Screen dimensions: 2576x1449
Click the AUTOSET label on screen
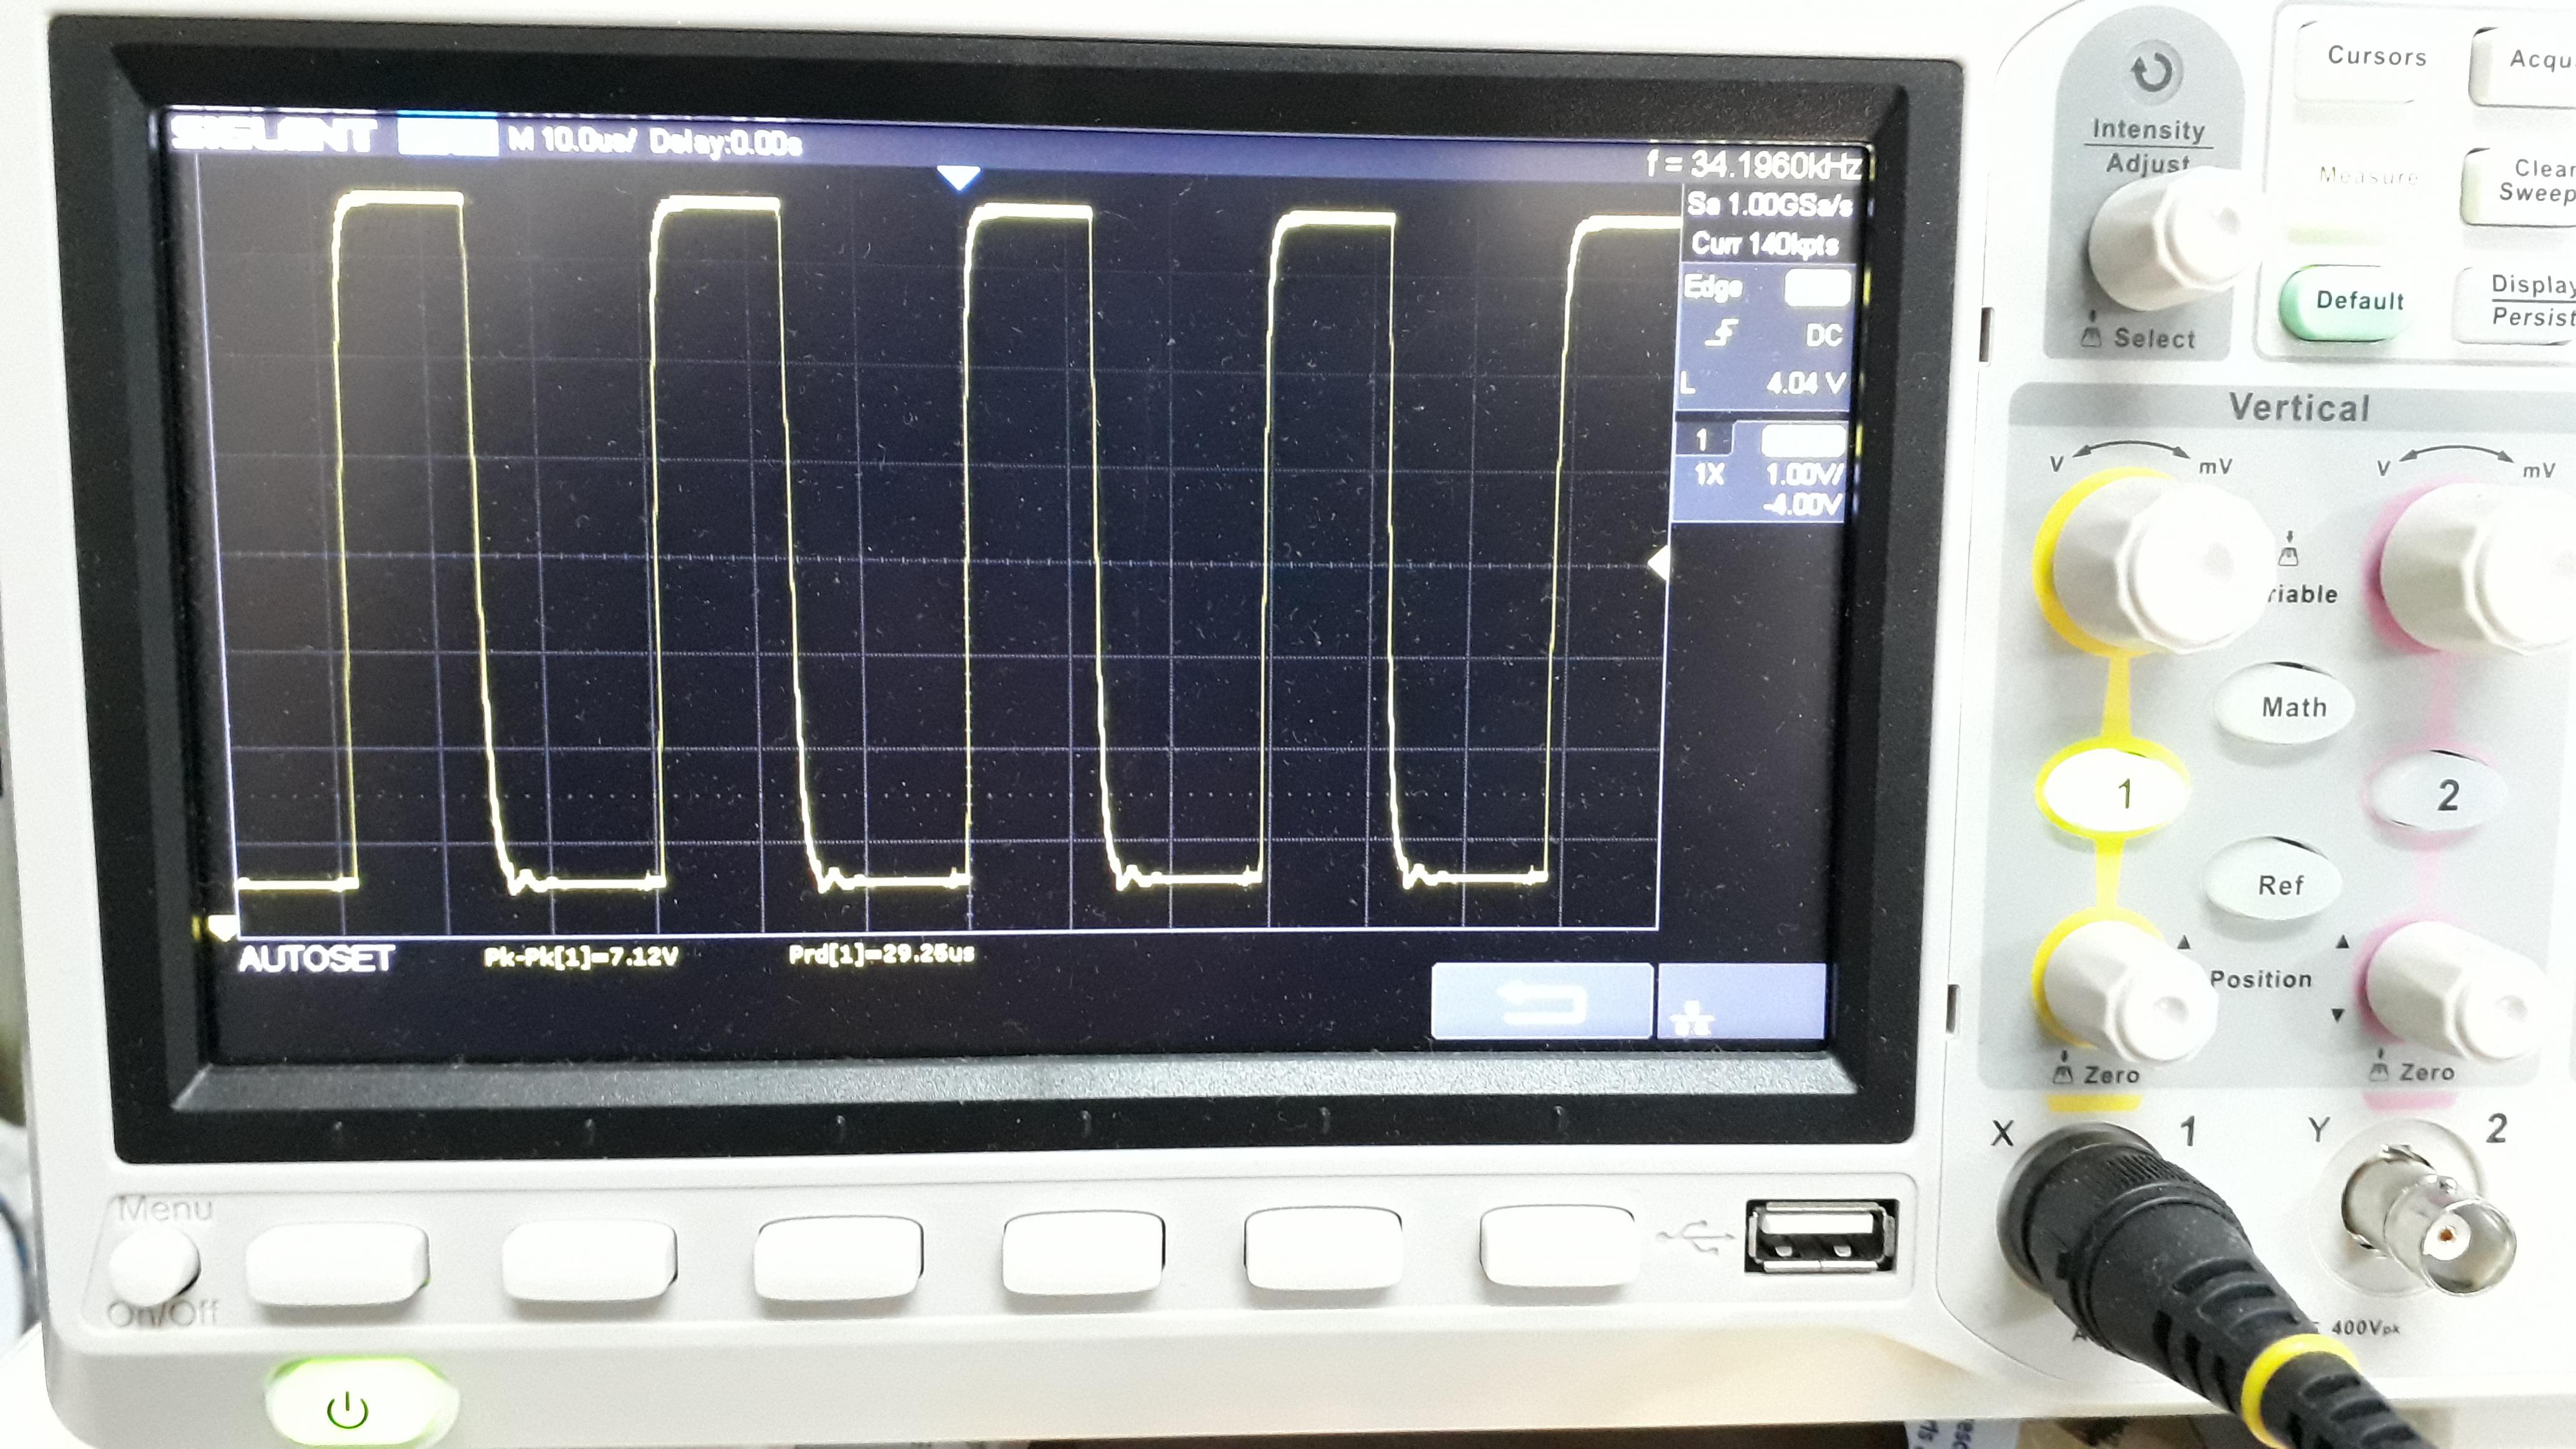click(316, 959)
